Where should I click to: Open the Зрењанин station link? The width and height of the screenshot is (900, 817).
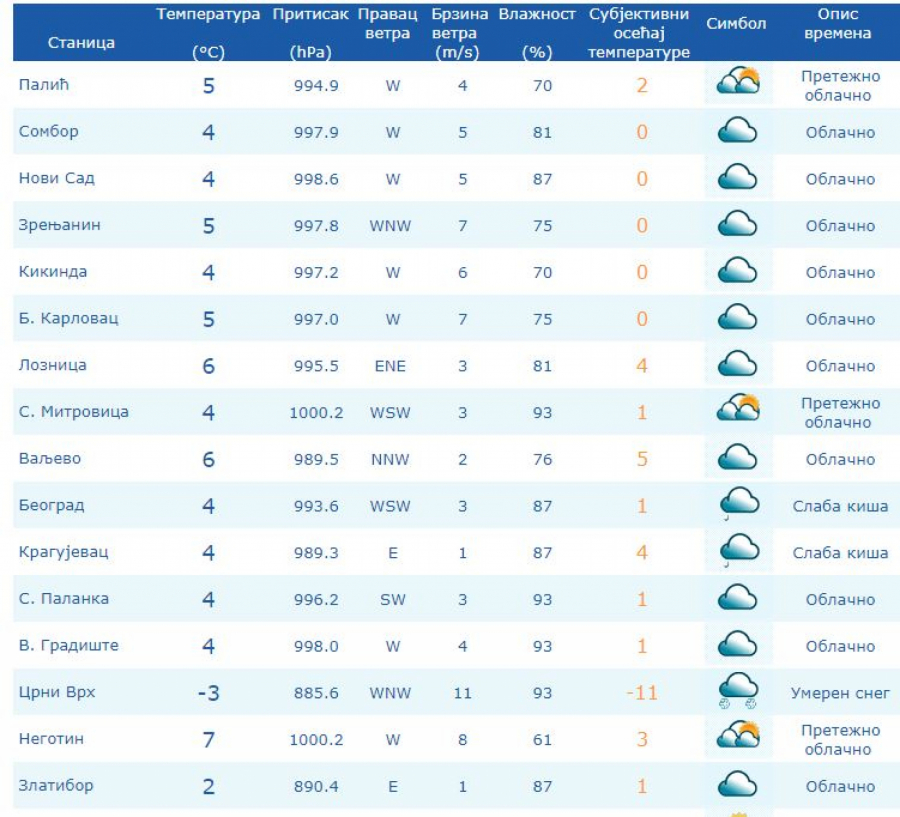(x=59, y=225)
